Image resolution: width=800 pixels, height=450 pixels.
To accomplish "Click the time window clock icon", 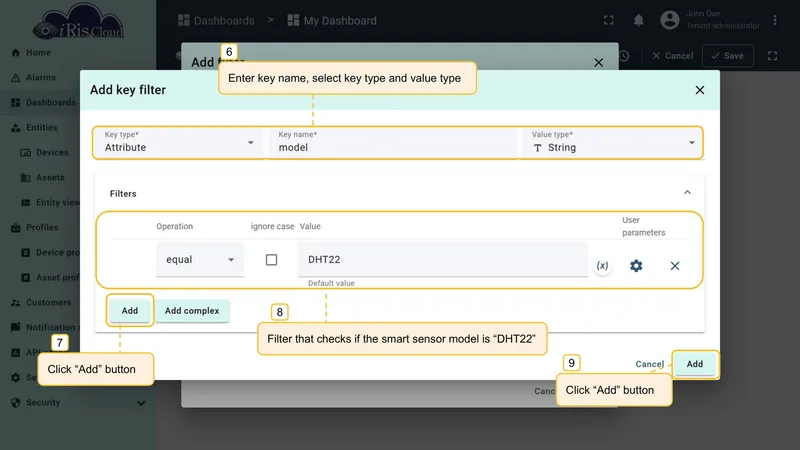I will pos(624,56).
